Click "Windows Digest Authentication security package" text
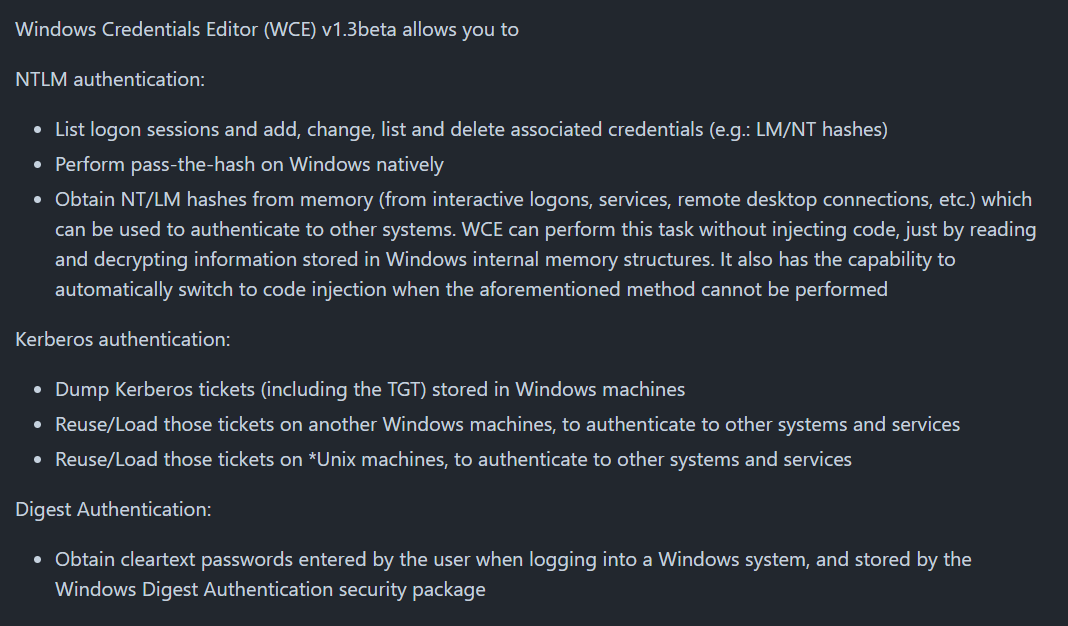This screenshot has height=626, width=1068. coord(270,589)
